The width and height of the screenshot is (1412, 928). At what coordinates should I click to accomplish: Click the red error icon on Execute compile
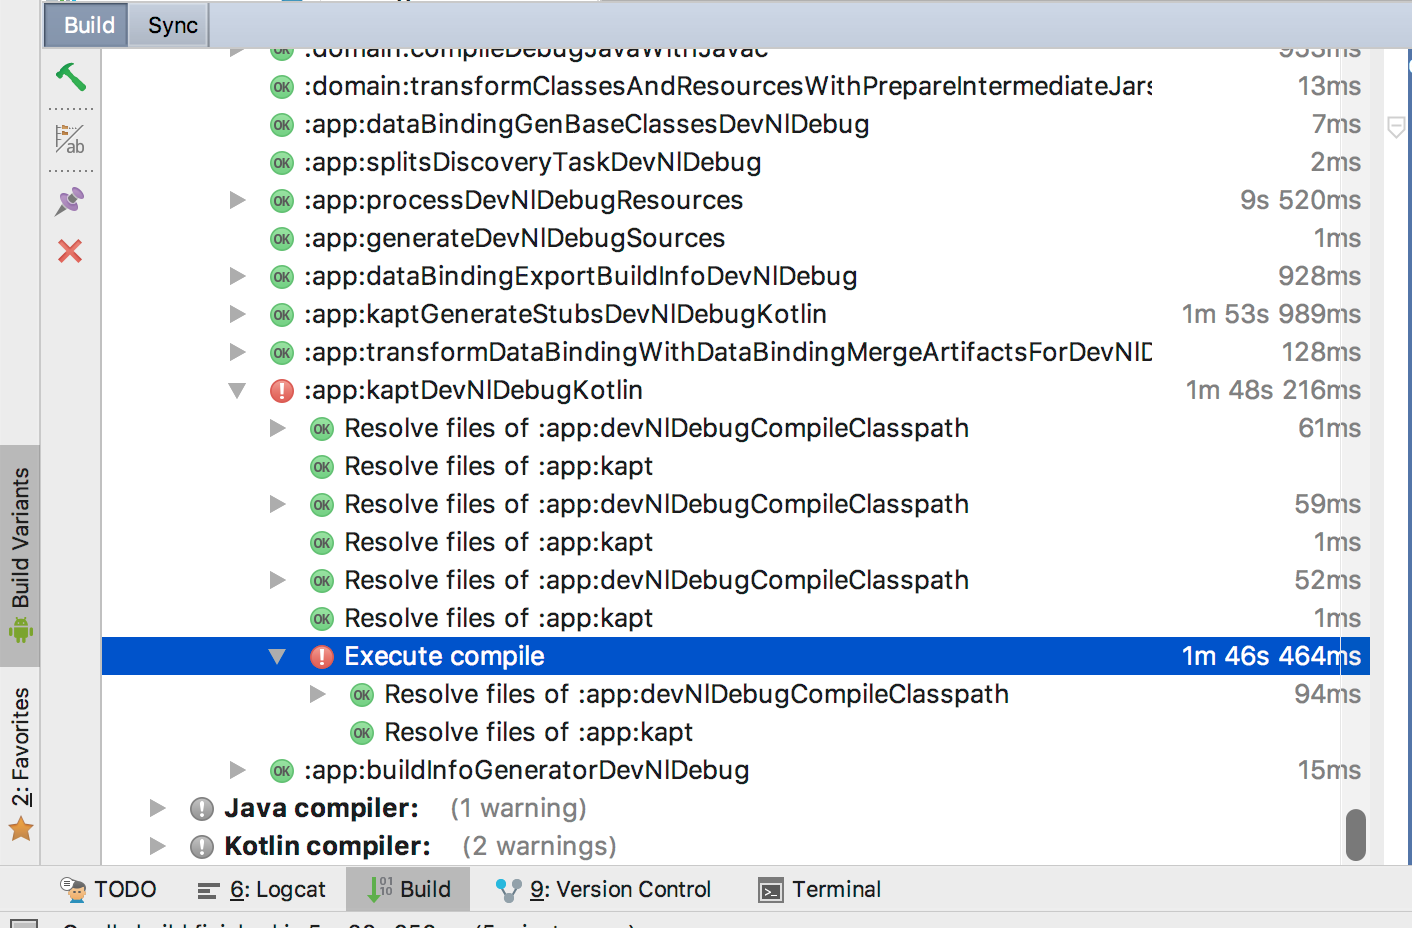tap(321, 657)
